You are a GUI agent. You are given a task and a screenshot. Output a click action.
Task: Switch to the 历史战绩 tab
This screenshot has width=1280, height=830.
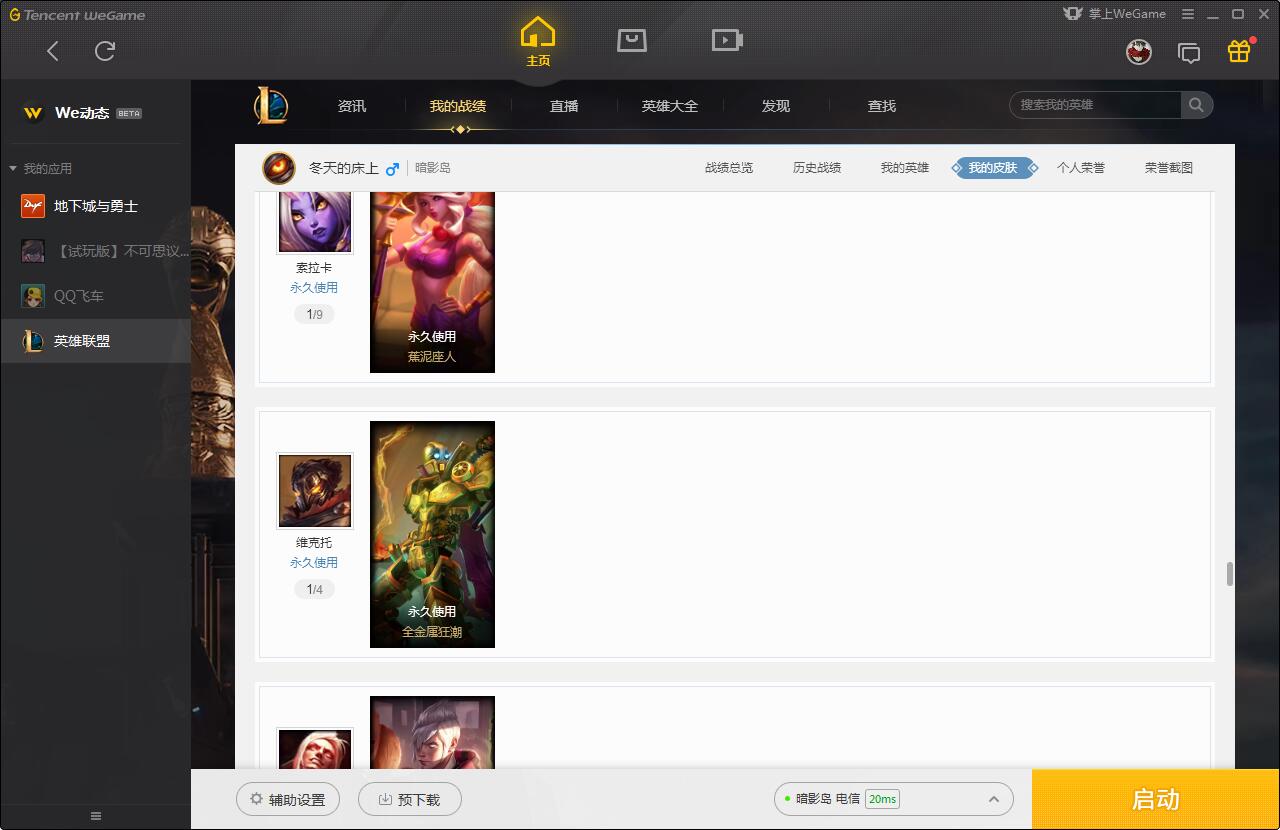(817, 168)
